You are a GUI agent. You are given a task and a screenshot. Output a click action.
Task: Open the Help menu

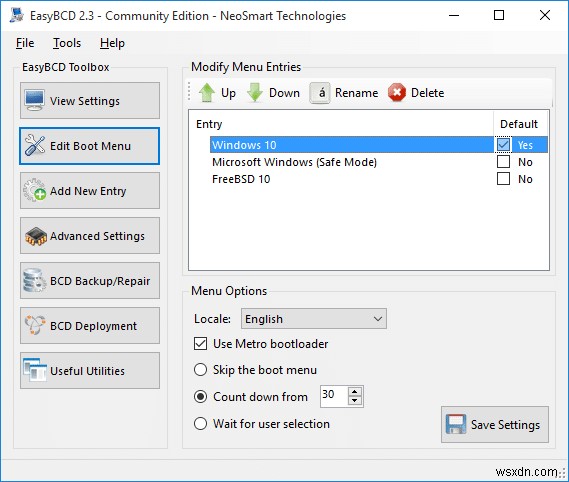click(x=112, y=43)
